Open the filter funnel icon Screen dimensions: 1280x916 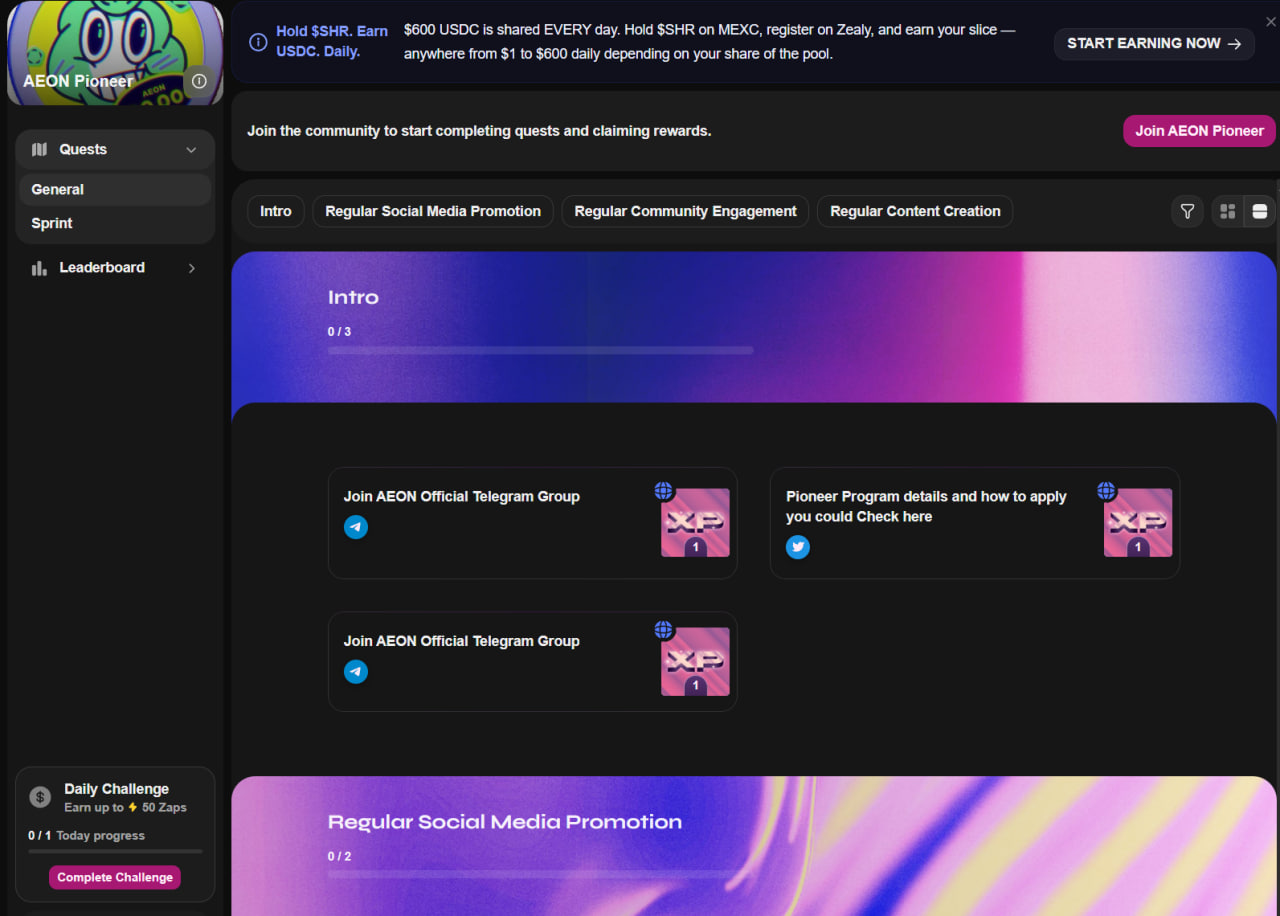1187,211
